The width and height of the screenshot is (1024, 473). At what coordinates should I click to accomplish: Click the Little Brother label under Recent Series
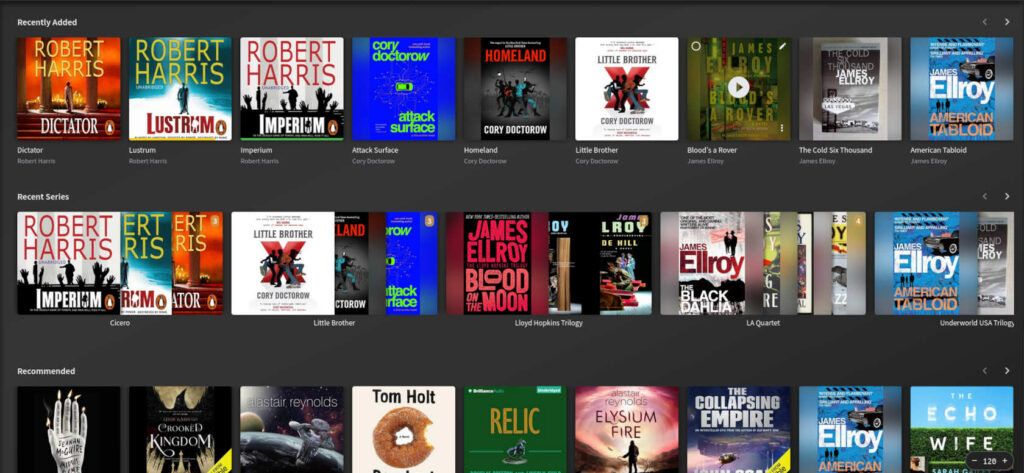[334, 323]
